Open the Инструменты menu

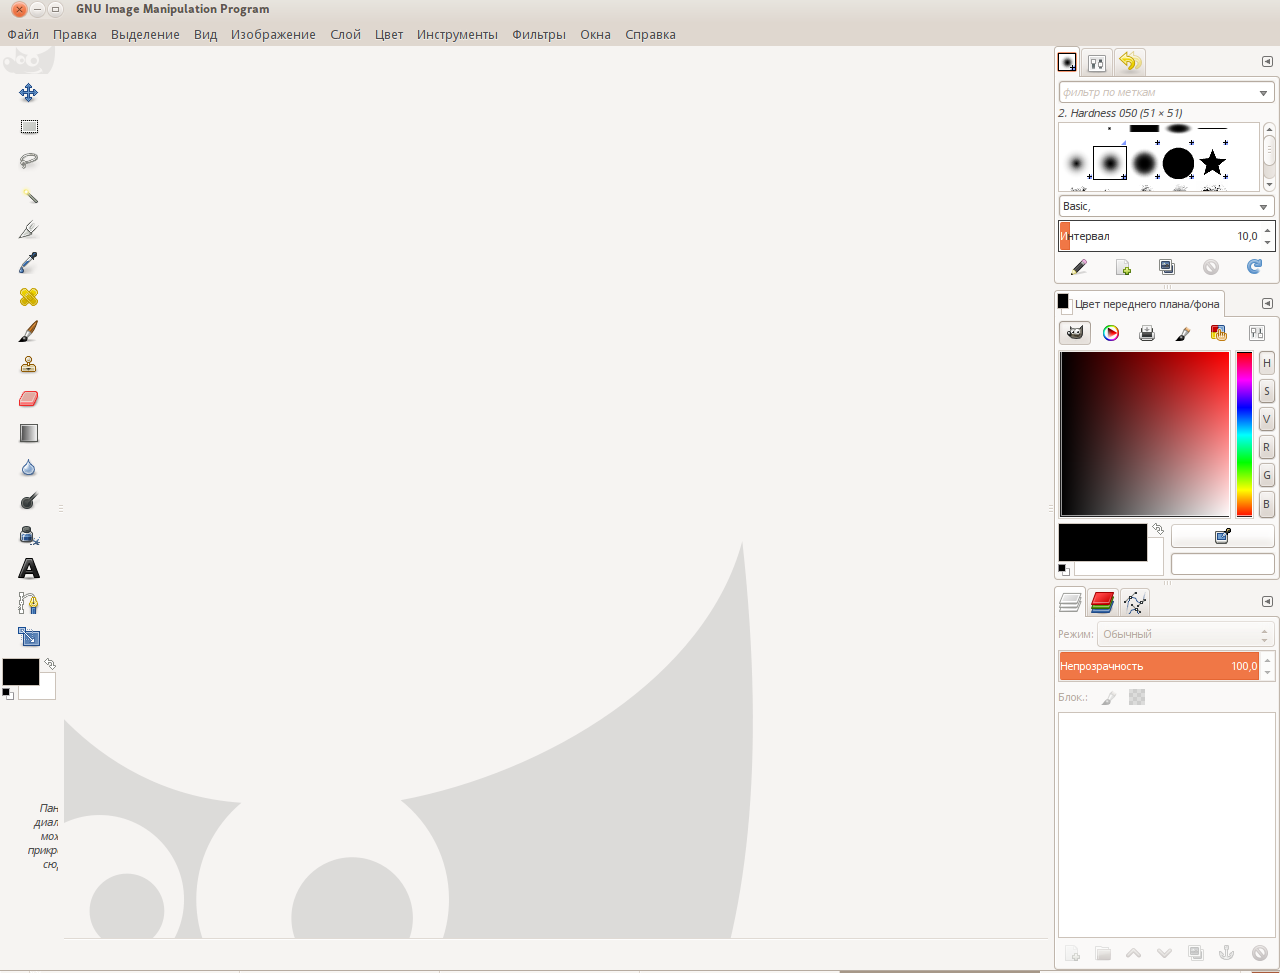point(457,34)
